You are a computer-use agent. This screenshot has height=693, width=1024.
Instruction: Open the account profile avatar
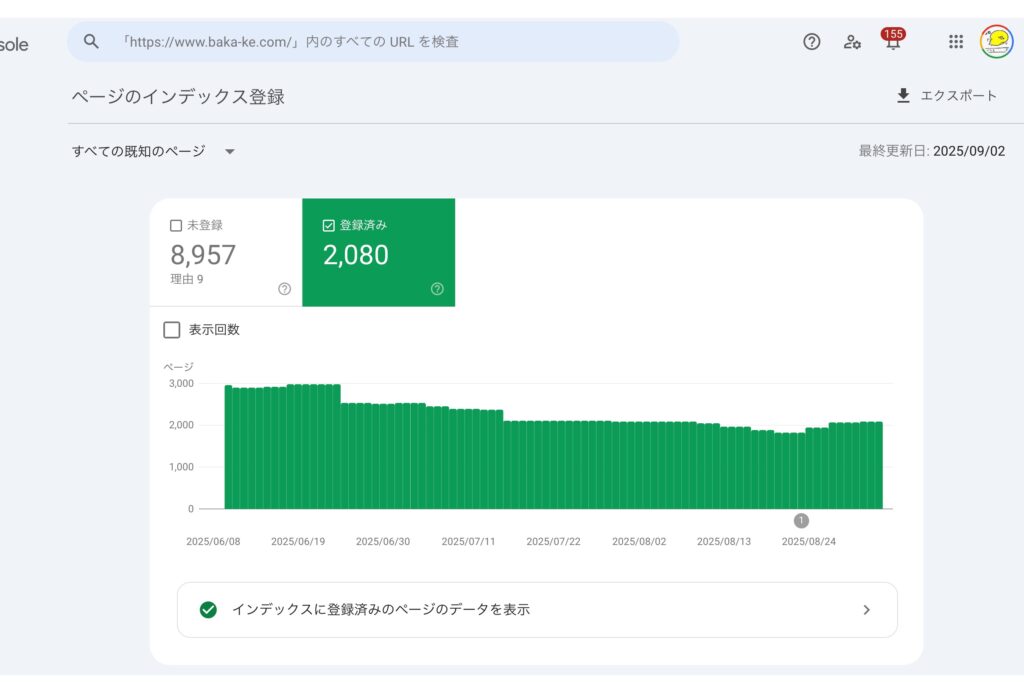(x=996, y=42)
